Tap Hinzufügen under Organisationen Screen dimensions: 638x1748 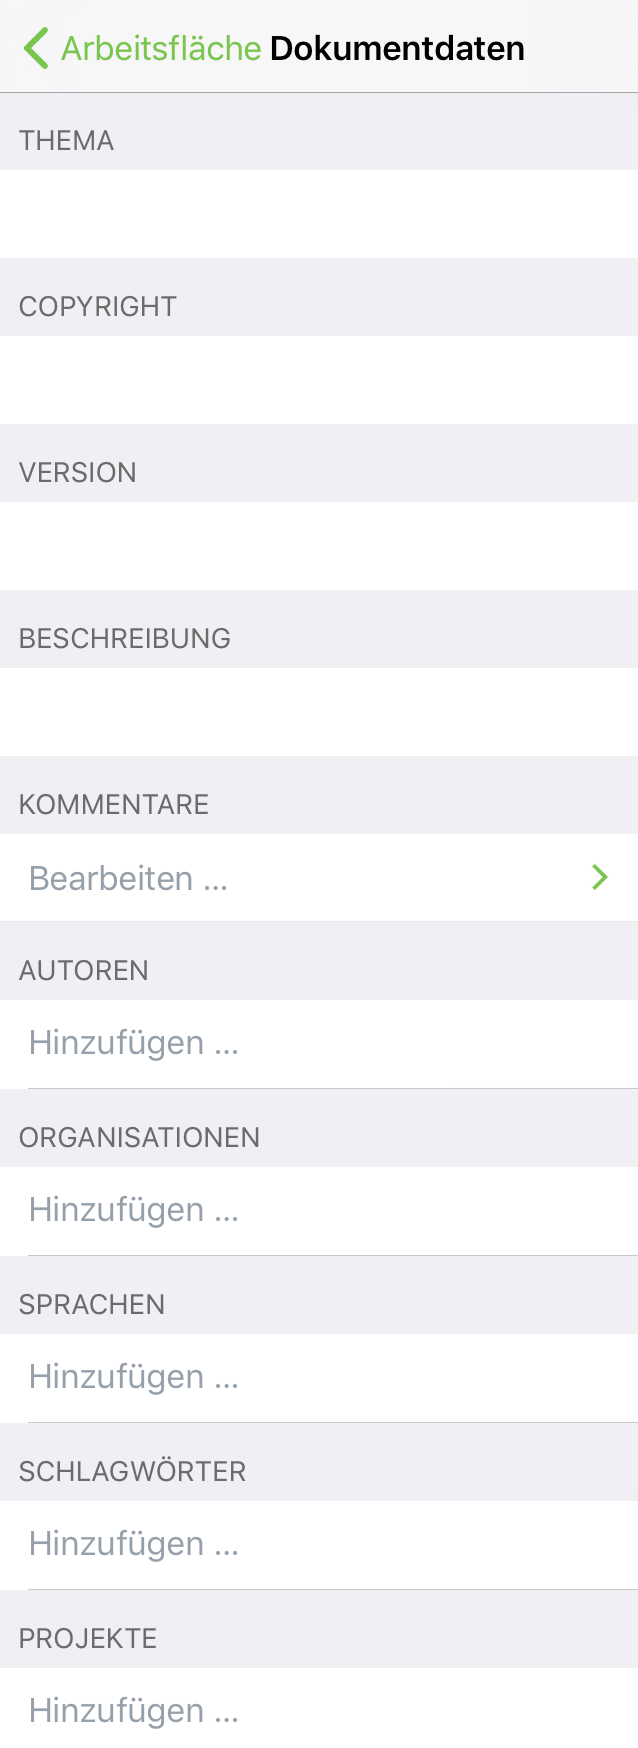(134, 1210)
